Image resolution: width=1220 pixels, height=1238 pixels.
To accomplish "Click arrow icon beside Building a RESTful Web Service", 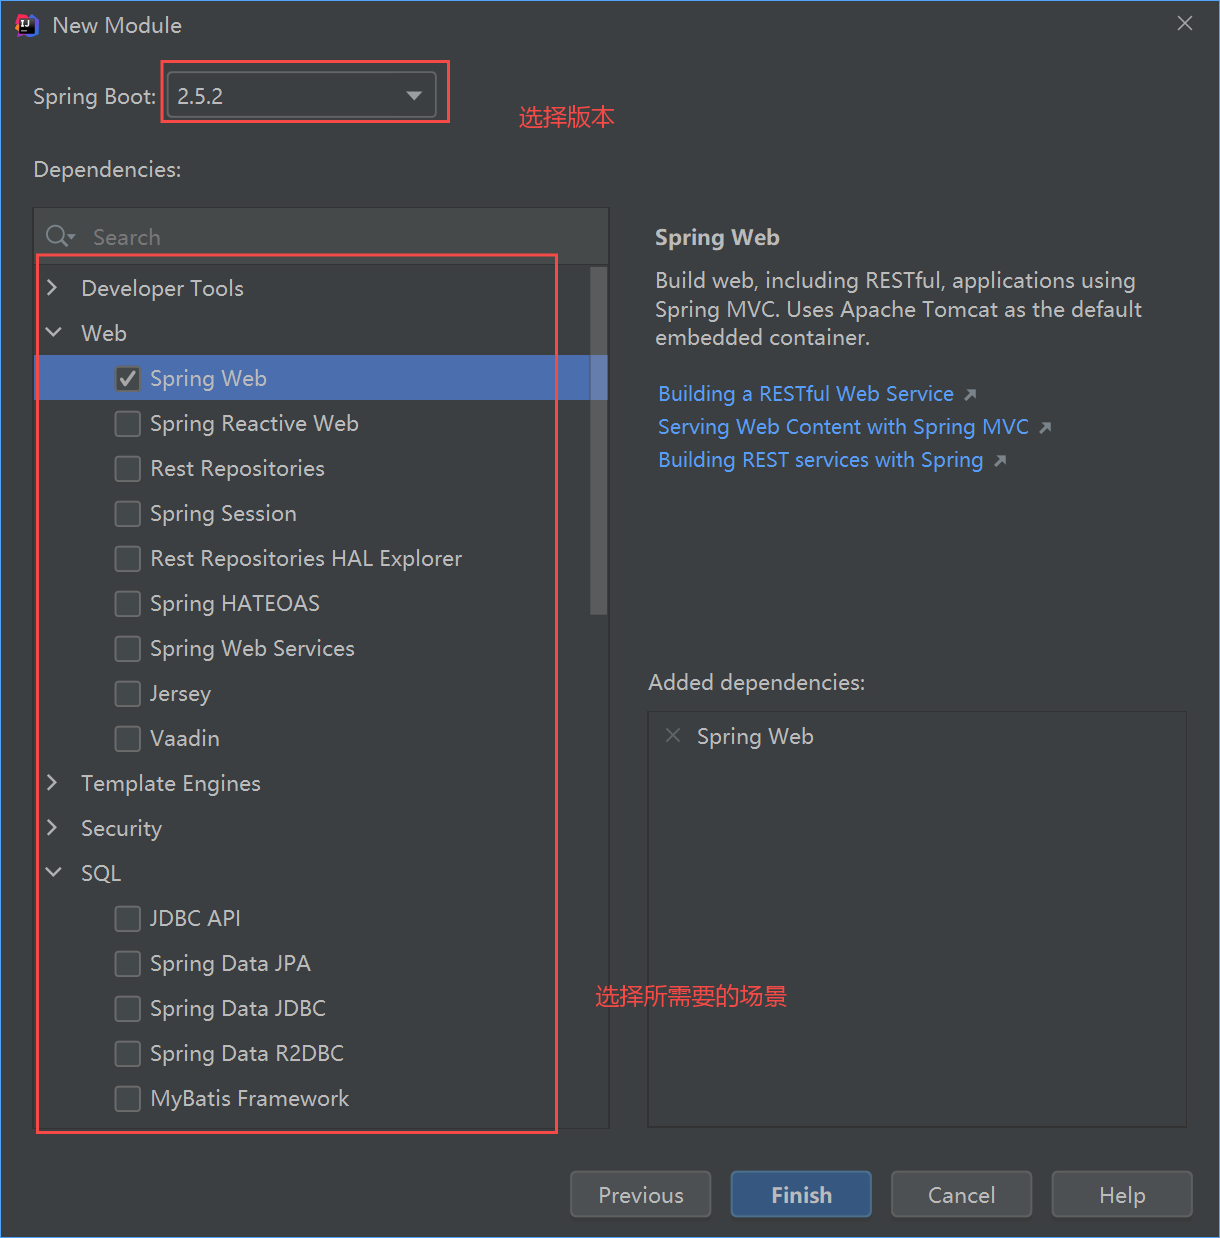I will 970,395.
